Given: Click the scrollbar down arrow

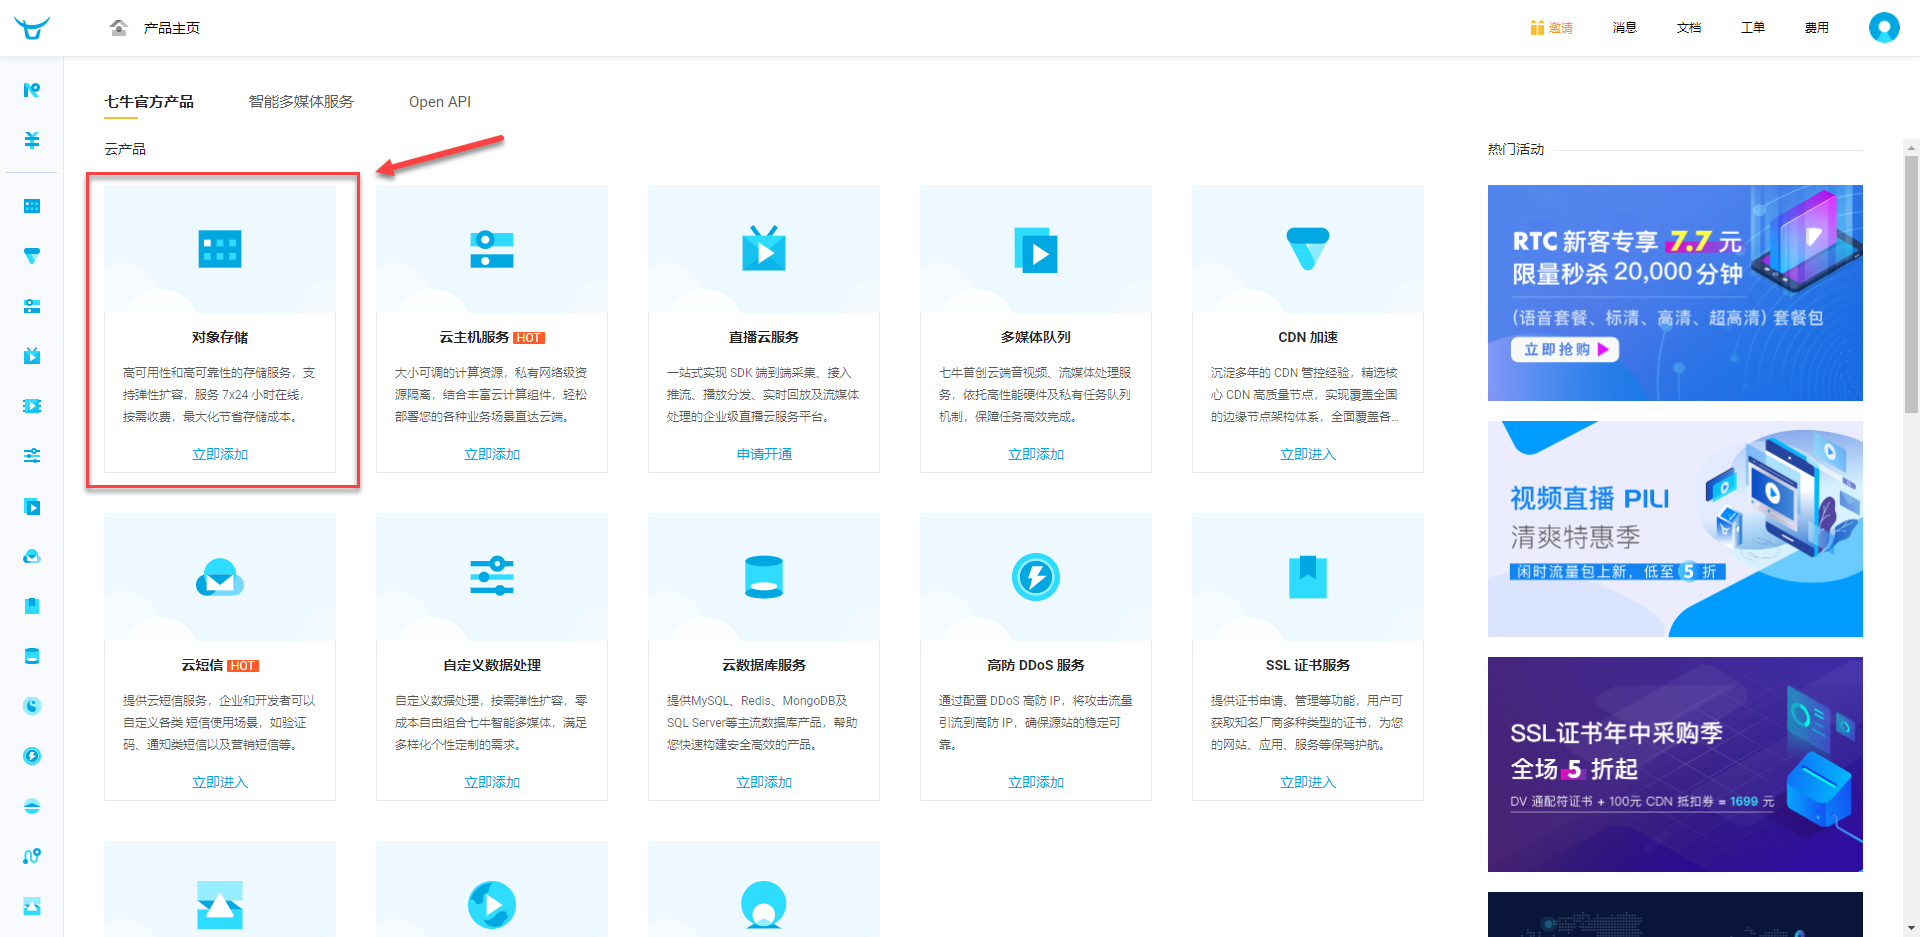Looking at the screenshot, I should click(1911, 929).
